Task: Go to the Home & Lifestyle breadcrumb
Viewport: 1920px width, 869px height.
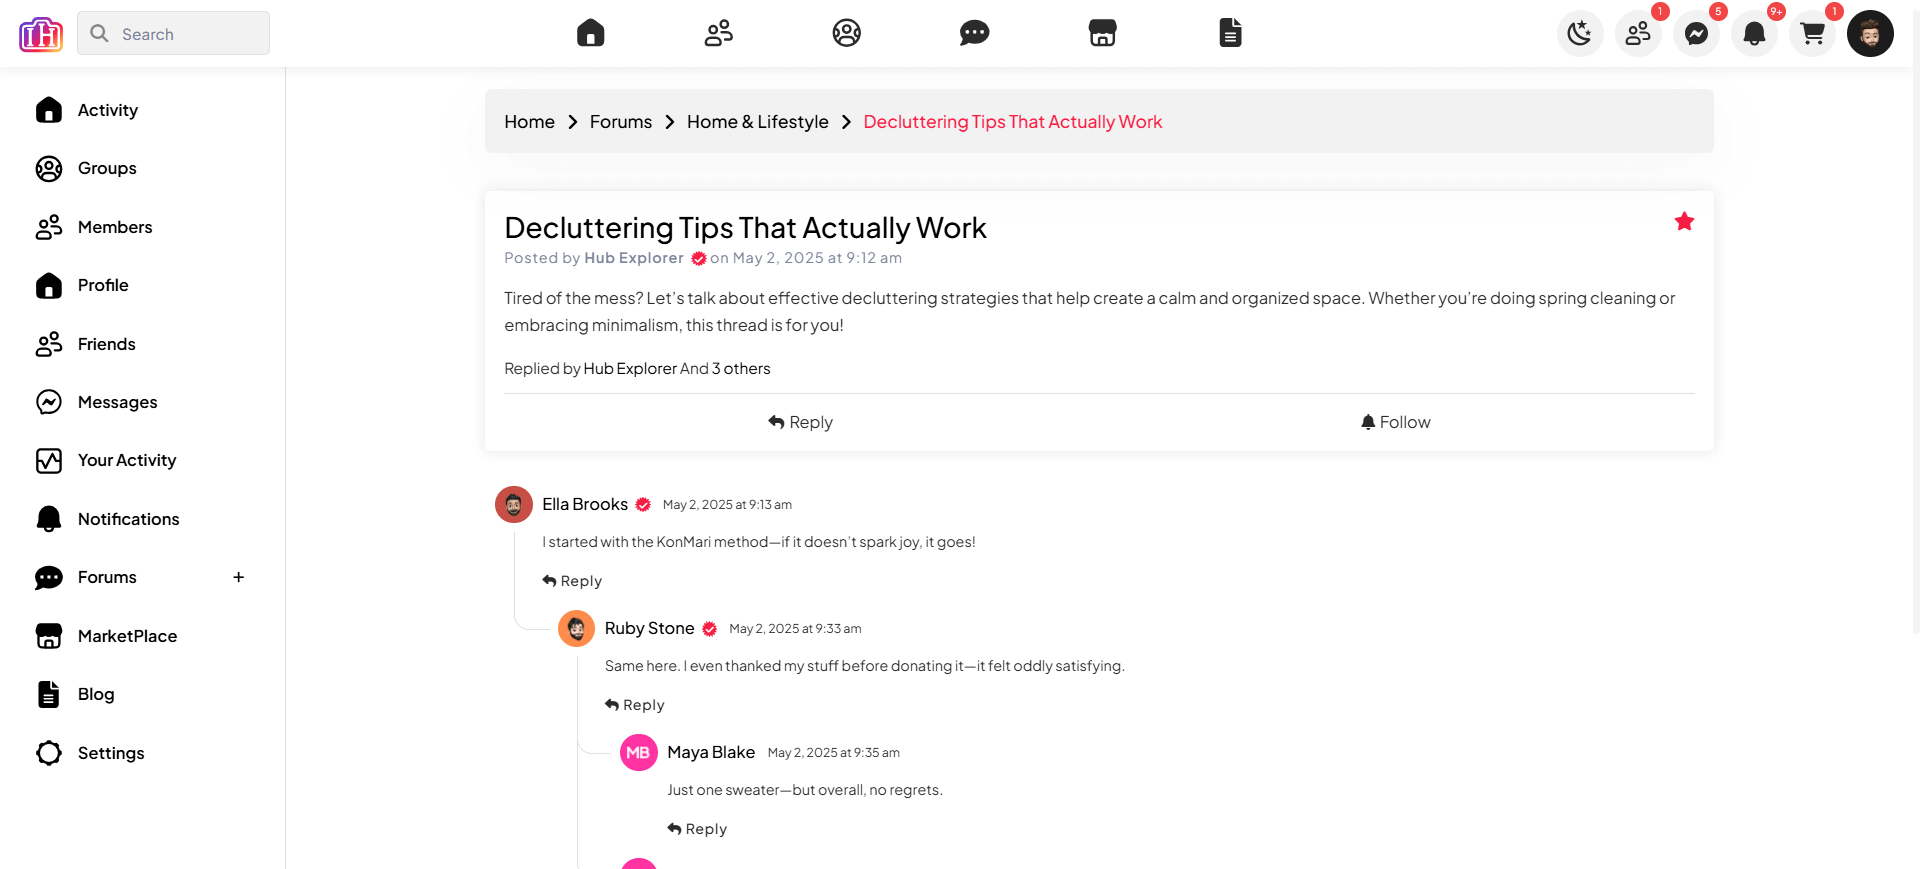Action: coord(757,122)
